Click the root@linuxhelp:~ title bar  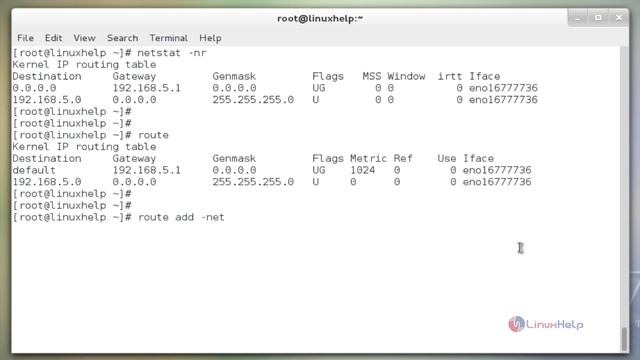point(320,18)
